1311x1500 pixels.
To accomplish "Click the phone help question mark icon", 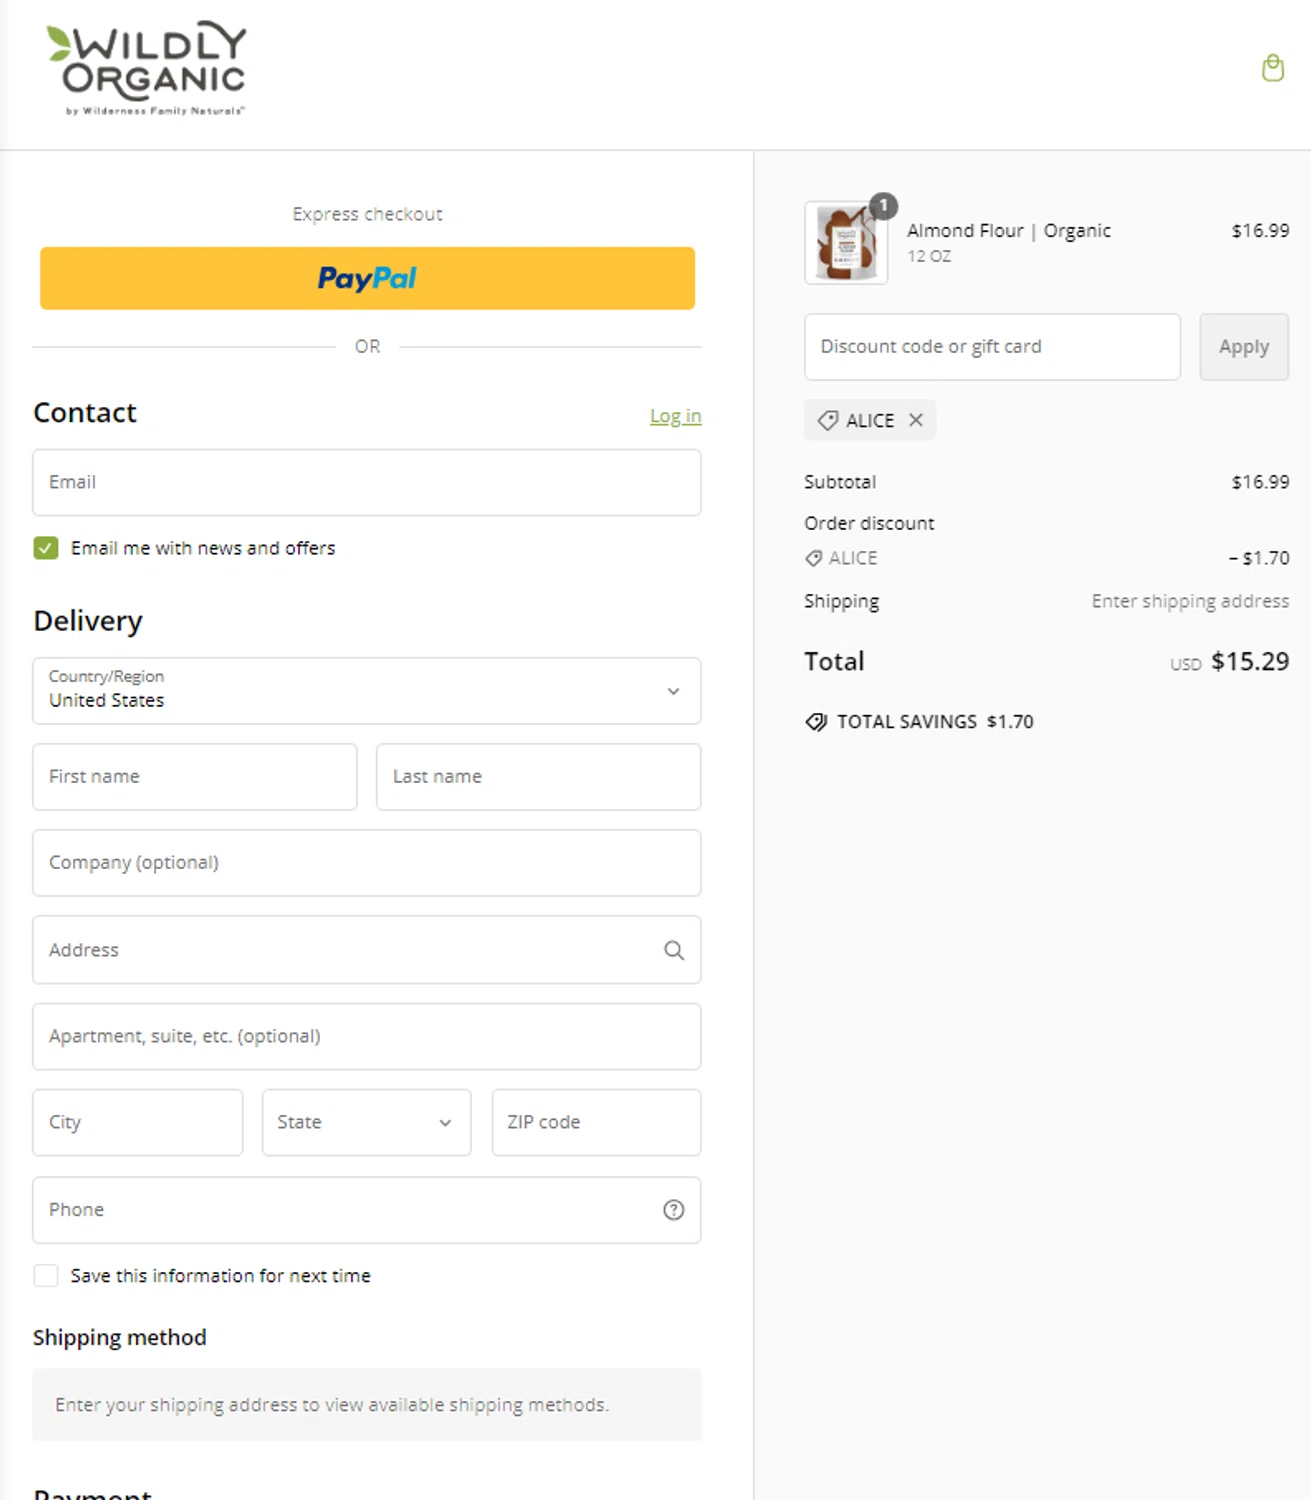I will pos(674,1210).
